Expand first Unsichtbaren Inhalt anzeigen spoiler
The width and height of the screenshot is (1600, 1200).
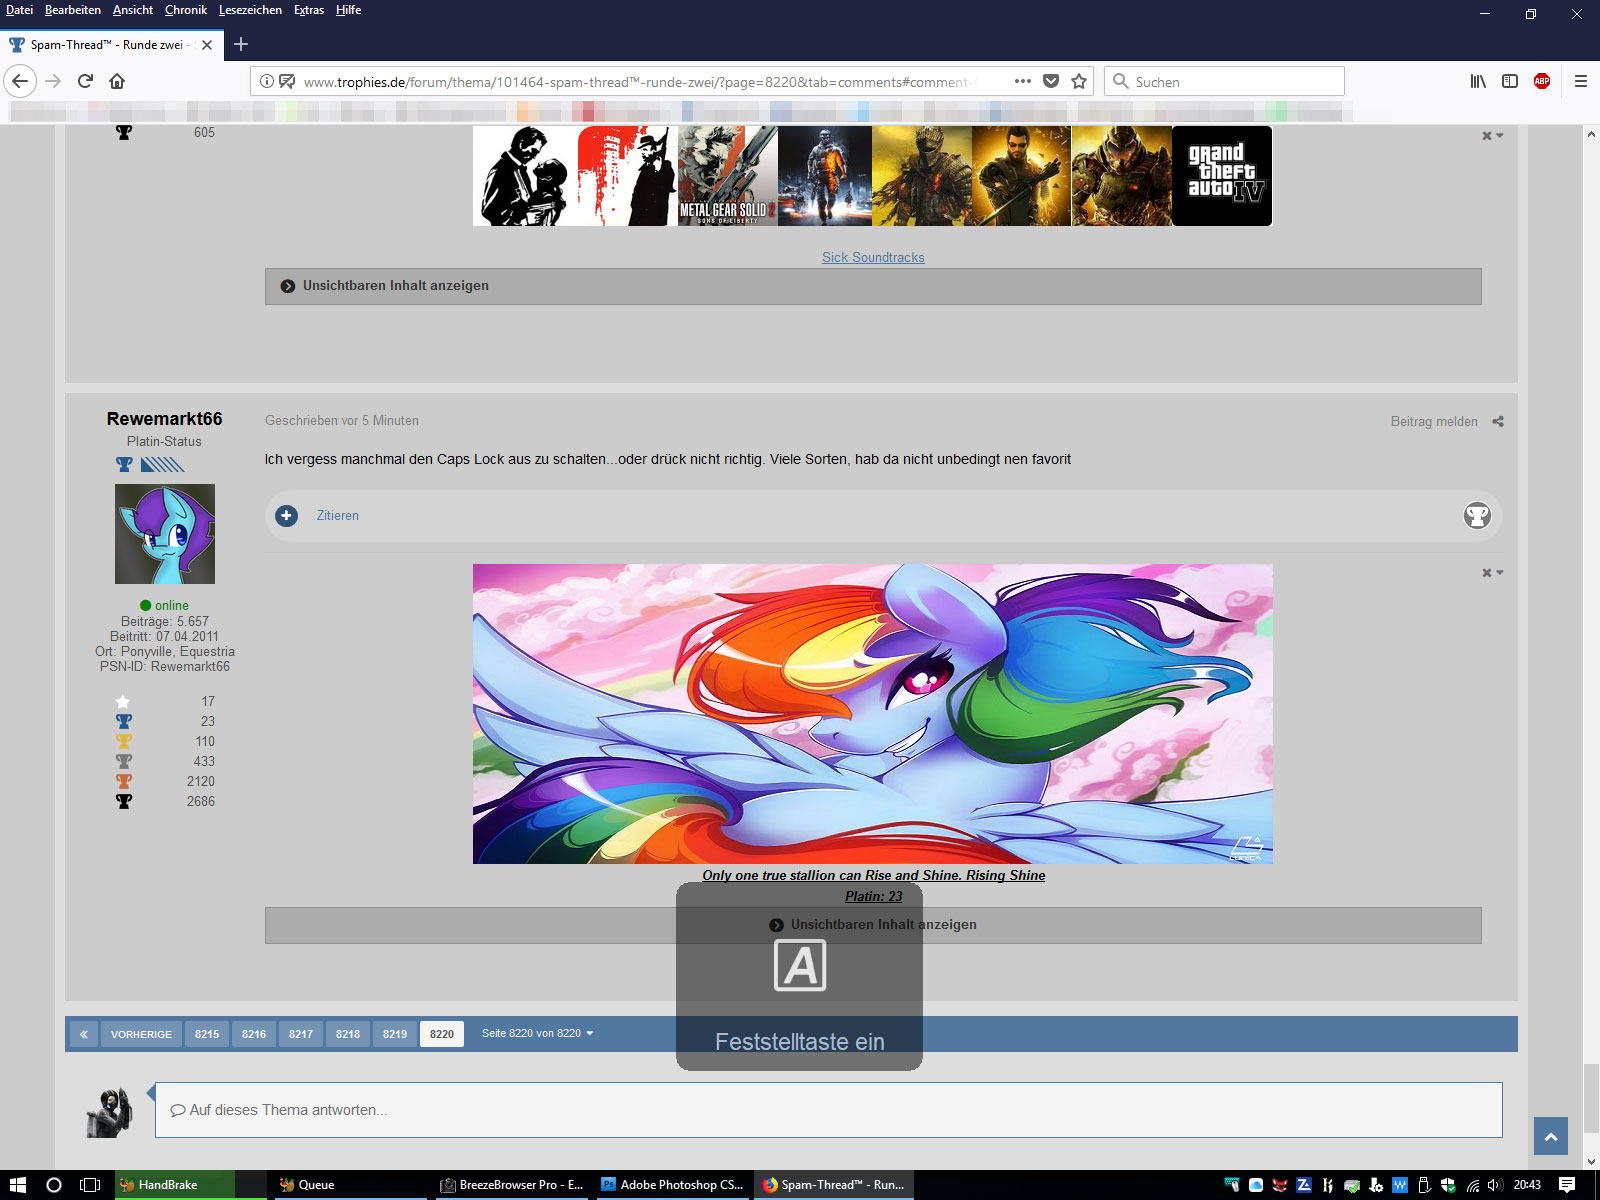[395, 286]
